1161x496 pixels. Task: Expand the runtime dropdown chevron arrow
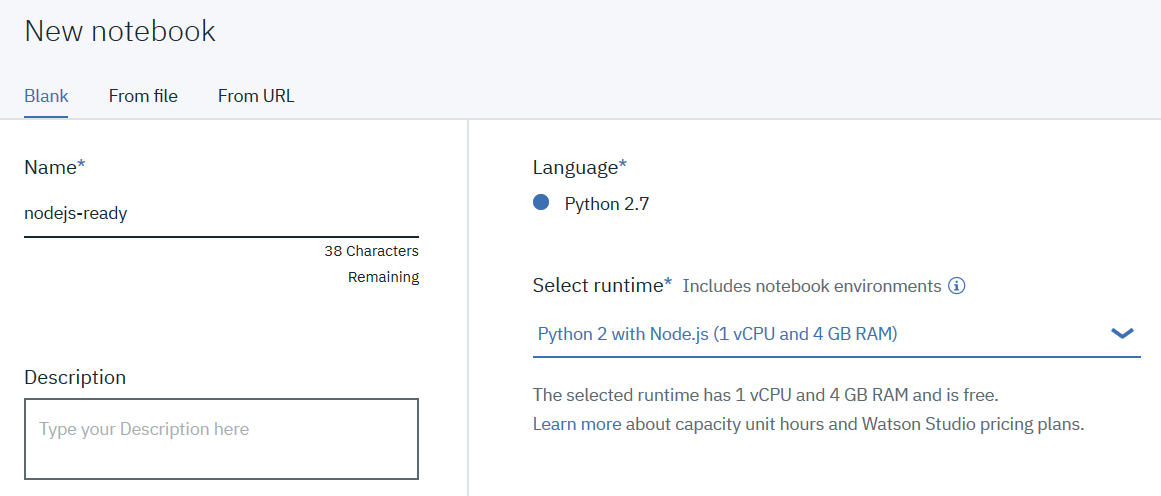(1122, 334)
